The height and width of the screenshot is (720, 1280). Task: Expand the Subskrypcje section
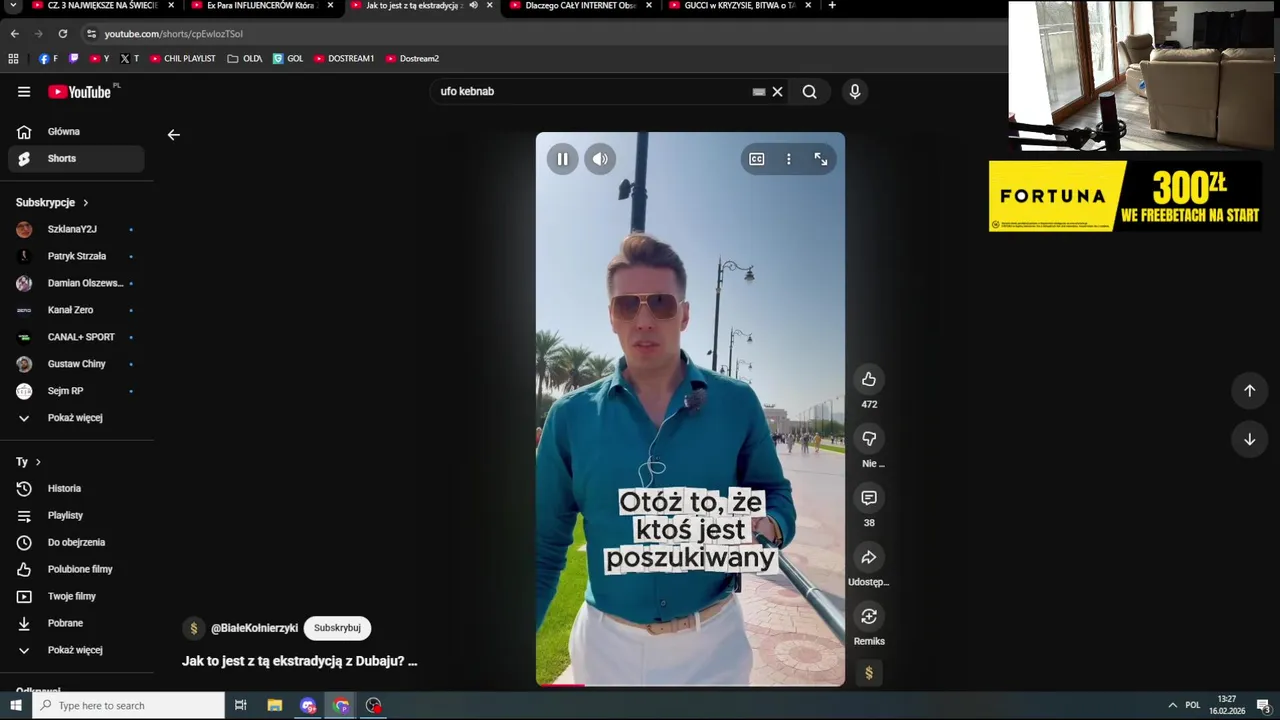[53, 203]
